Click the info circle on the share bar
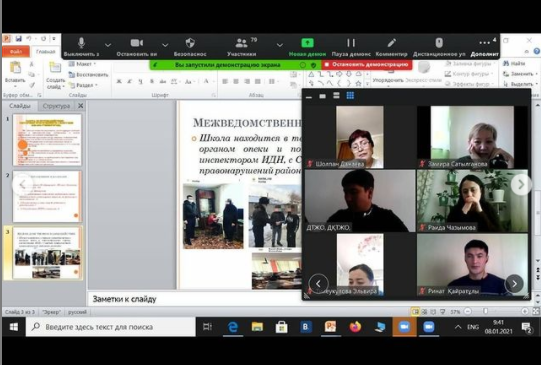The width and height of the screenshot is (541, 365). [x=303, y=65]
